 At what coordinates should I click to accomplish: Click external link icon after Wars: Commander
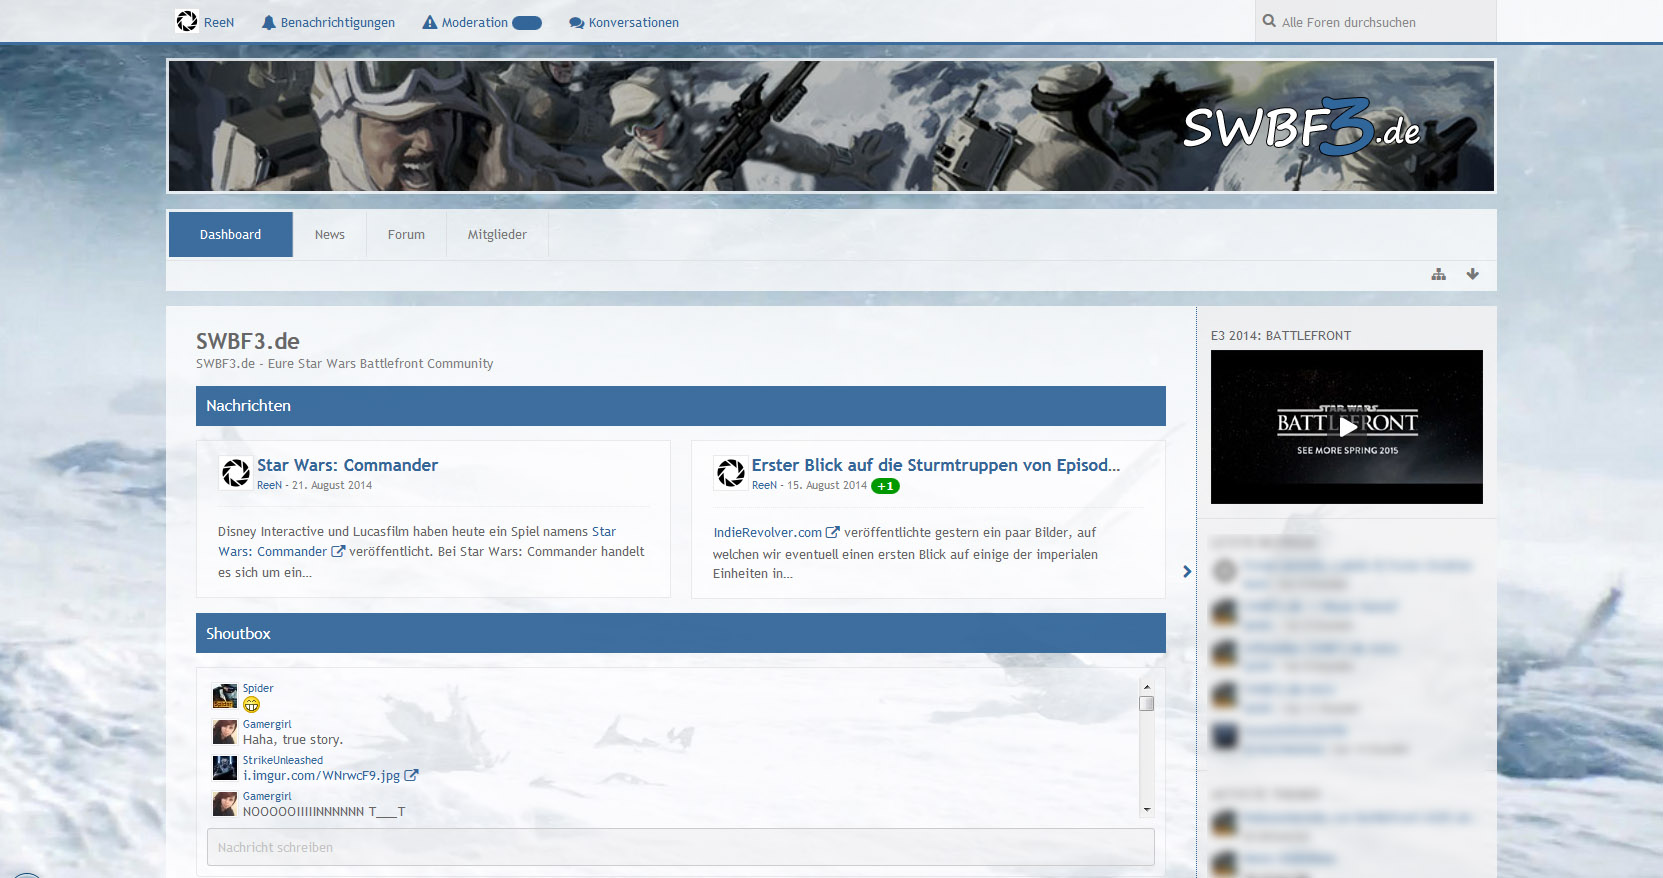338,551
